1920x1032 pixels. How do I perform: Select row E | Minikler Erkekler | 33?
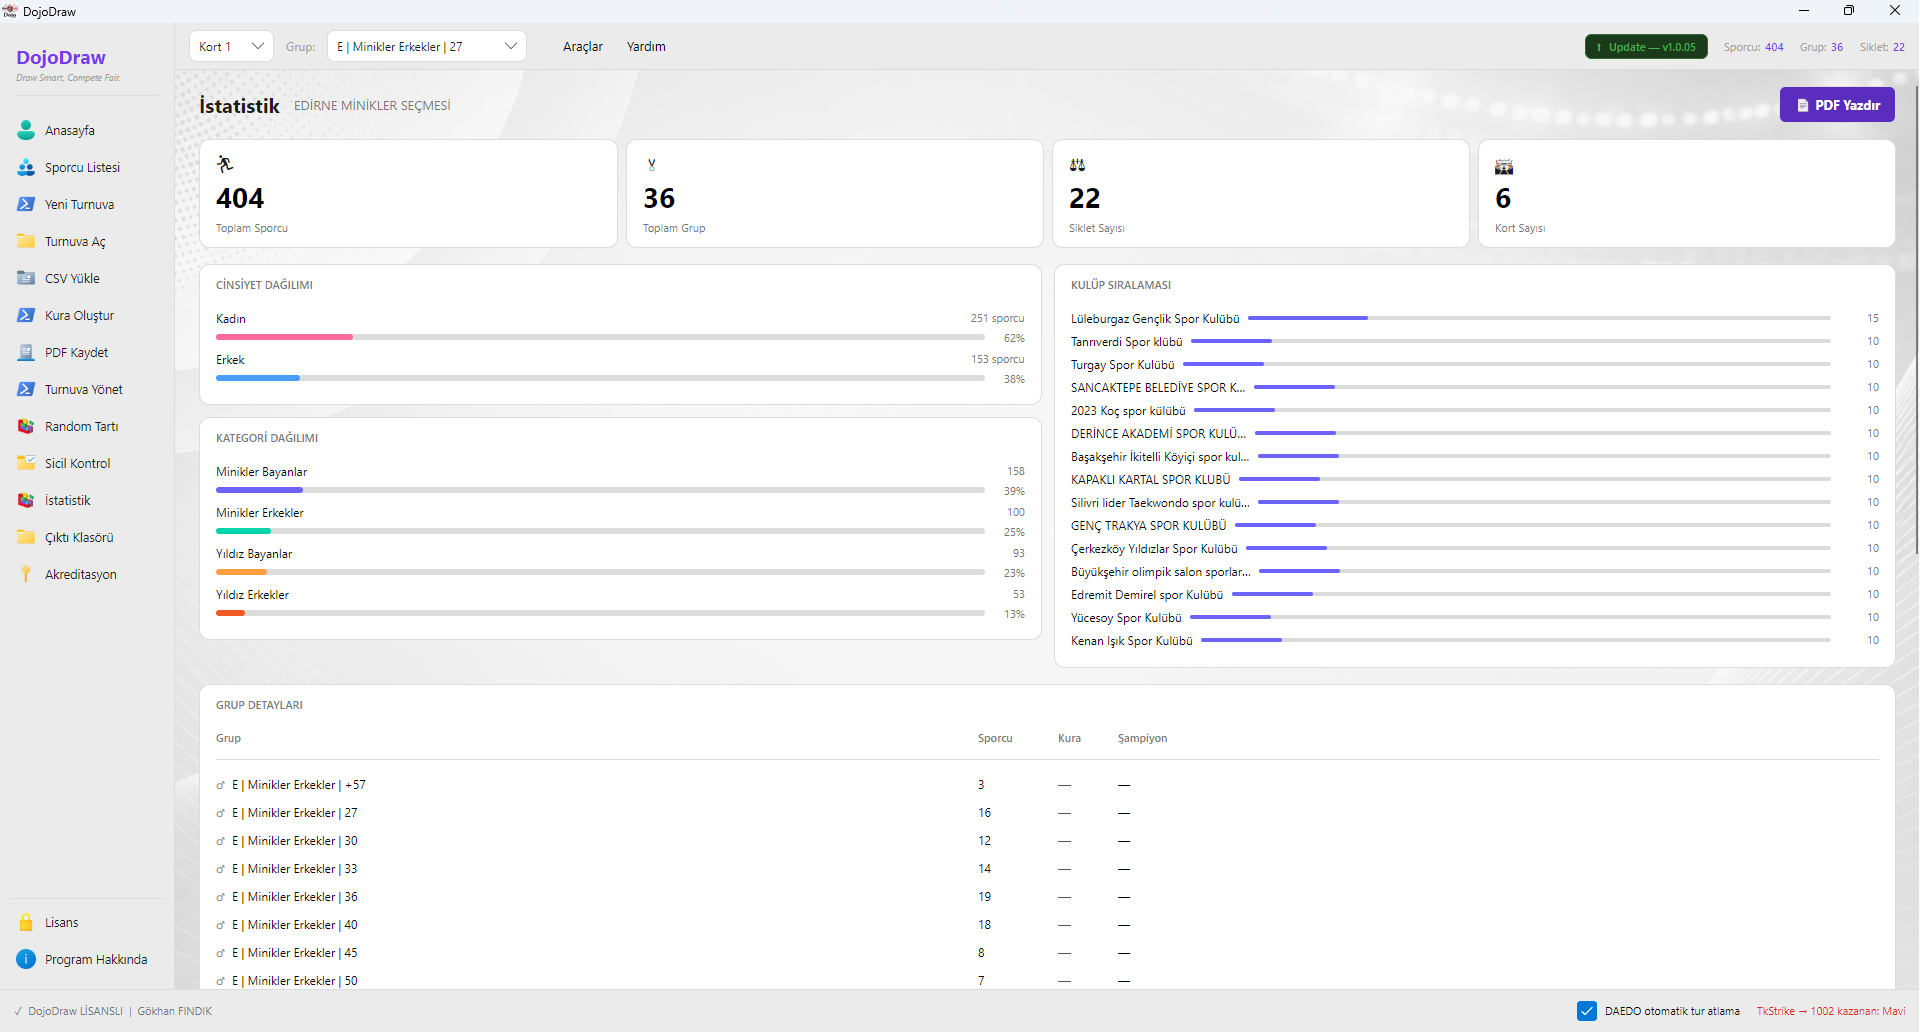tap(1047, 869)
